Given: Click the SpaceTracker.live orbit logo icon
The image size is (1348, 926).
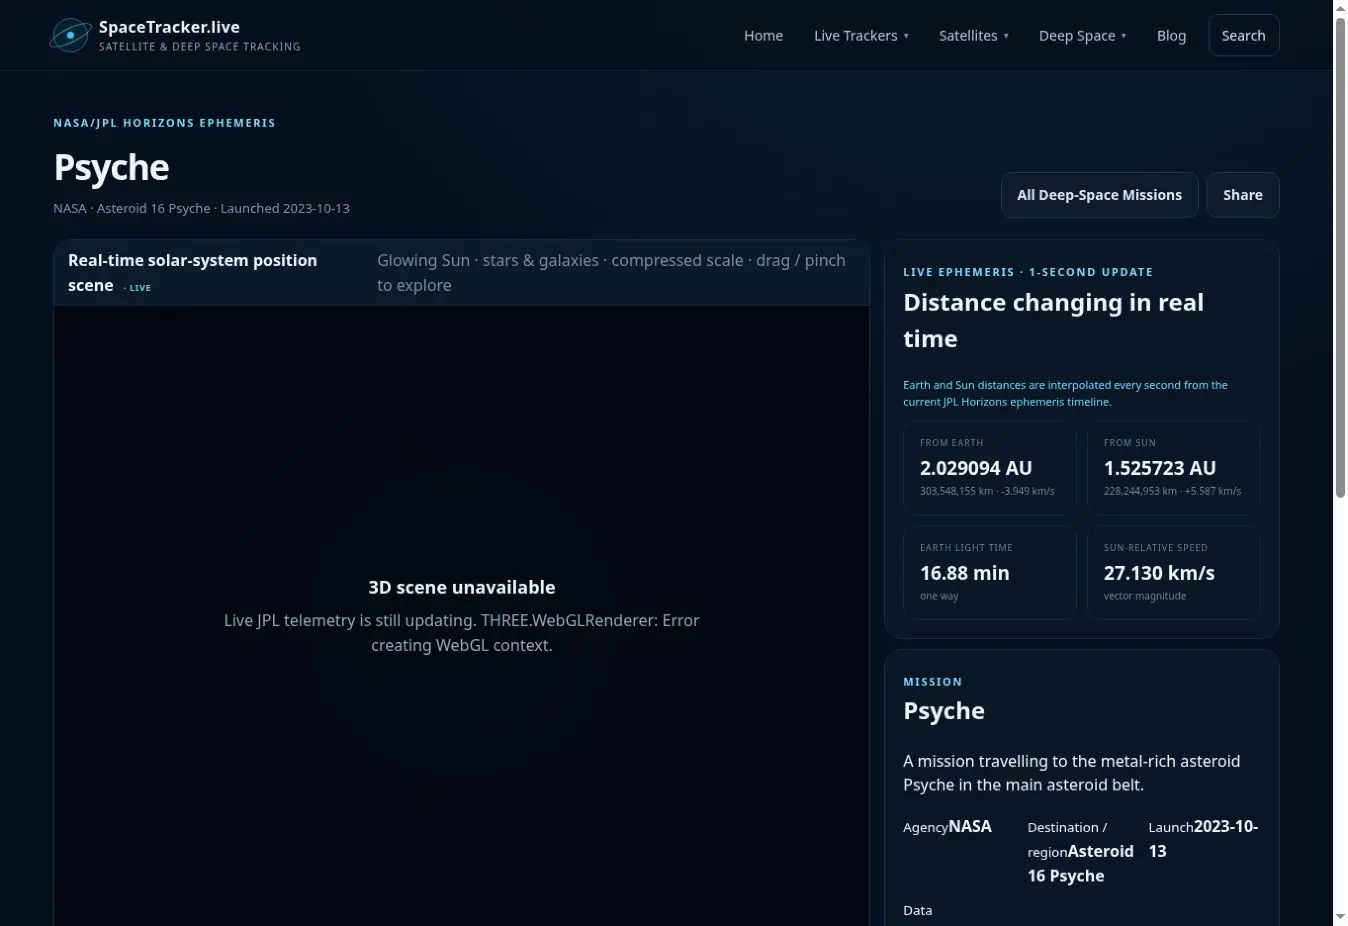Looking at the screenshot, I should tap(71, 35).
